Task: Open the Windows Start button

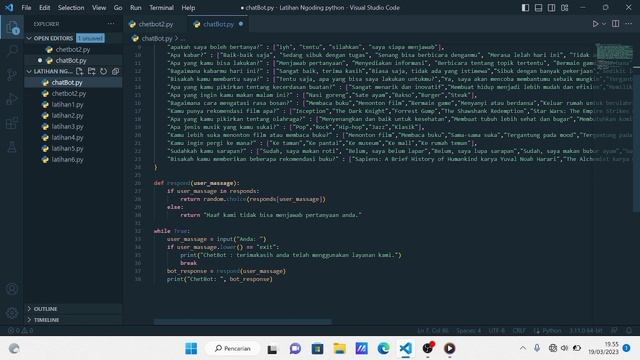Action: 191,349
